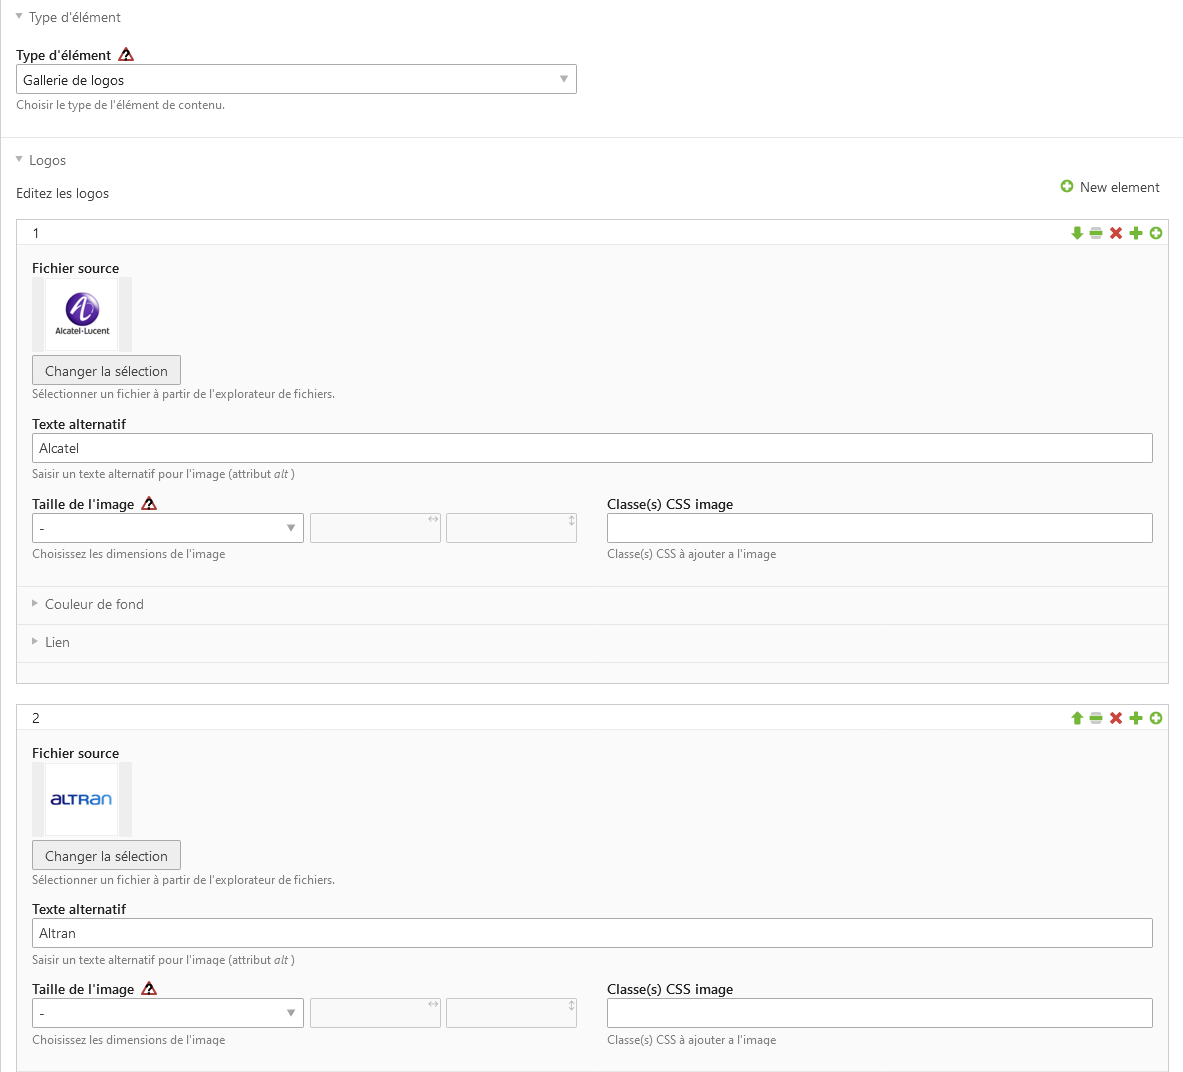Image resolution: width=1183 pixels, height=1072 pixels.
Task: Open logo 2 Taille de l'image dropdown
Action: point(167,1013)
